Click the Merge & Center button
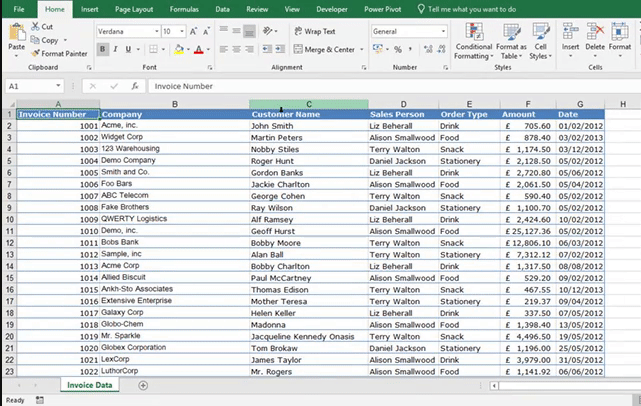The width and height of the screenshot is (641, 406). (327, 49)
